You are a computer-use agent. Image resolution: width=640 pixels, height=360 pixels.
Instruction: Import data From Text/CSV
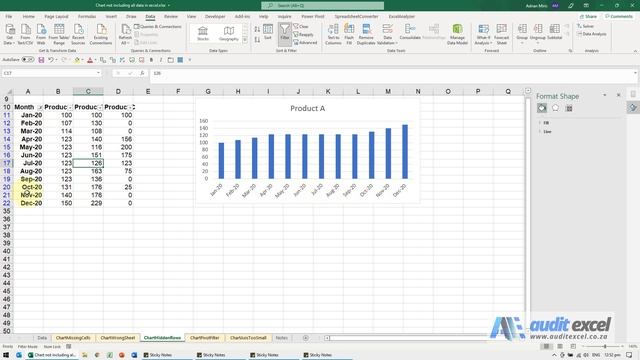tap(25, 34)
